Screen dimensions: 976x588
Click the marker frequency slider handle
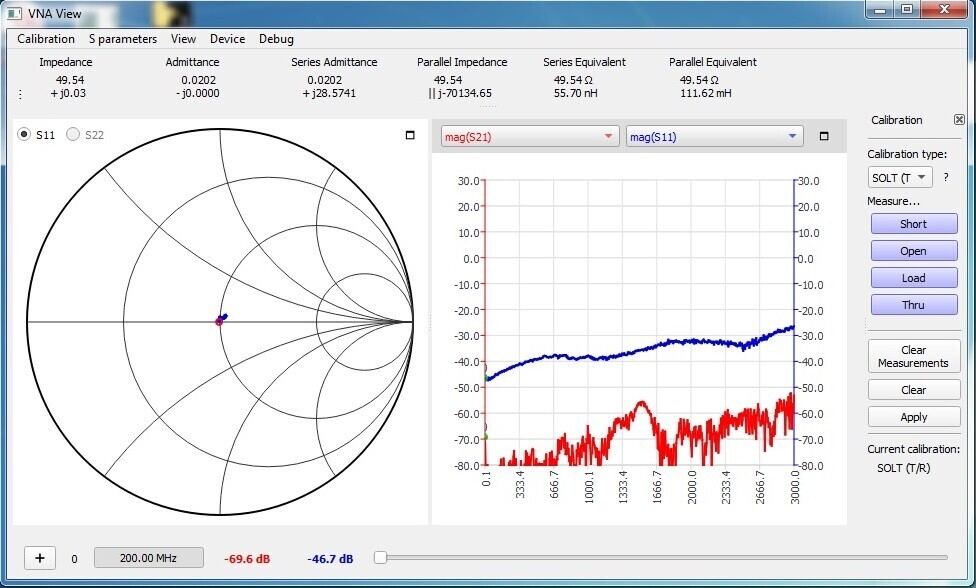tap(380, 558)
